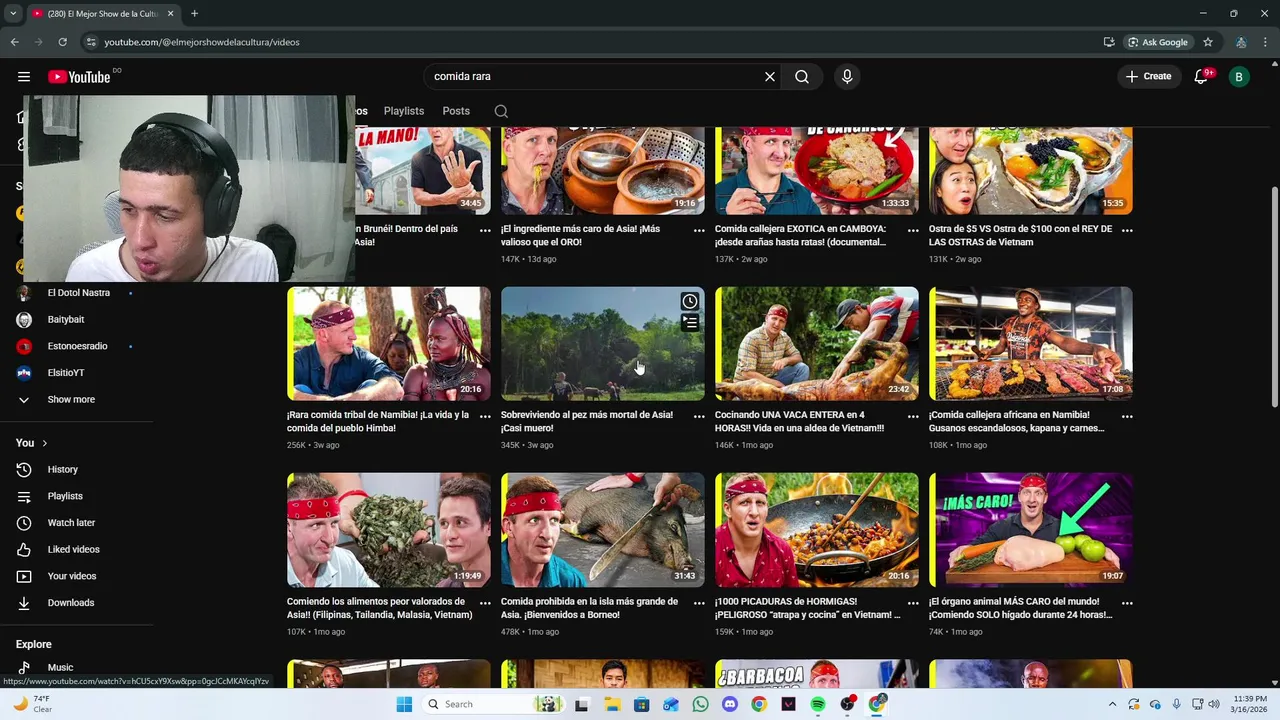This screenshot has height=720, width=1280.
Task: Open the Windows Start menu
Action: [x=404, y=704]
